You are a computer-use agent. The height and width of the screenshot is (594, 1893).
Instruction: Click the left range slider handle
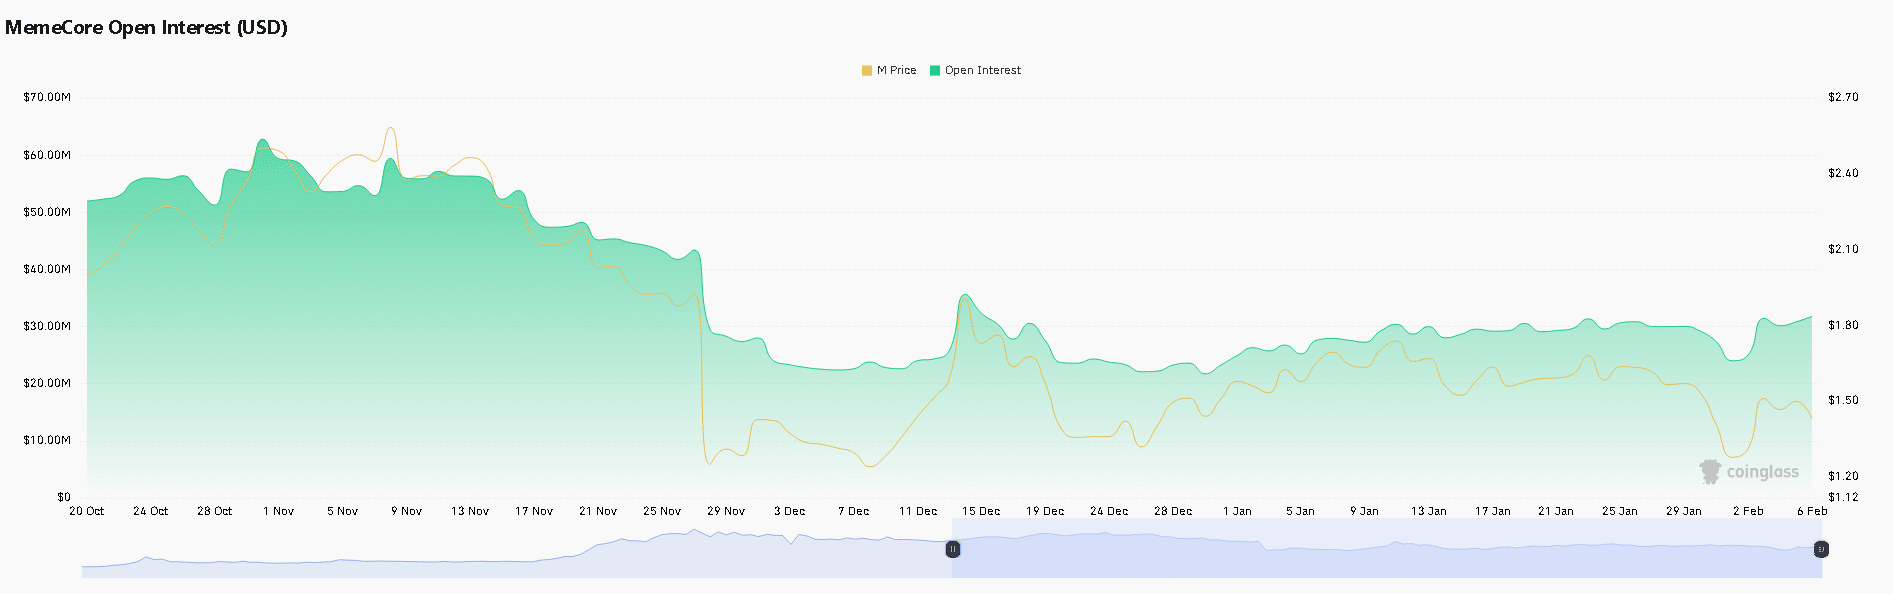[953, 549]
